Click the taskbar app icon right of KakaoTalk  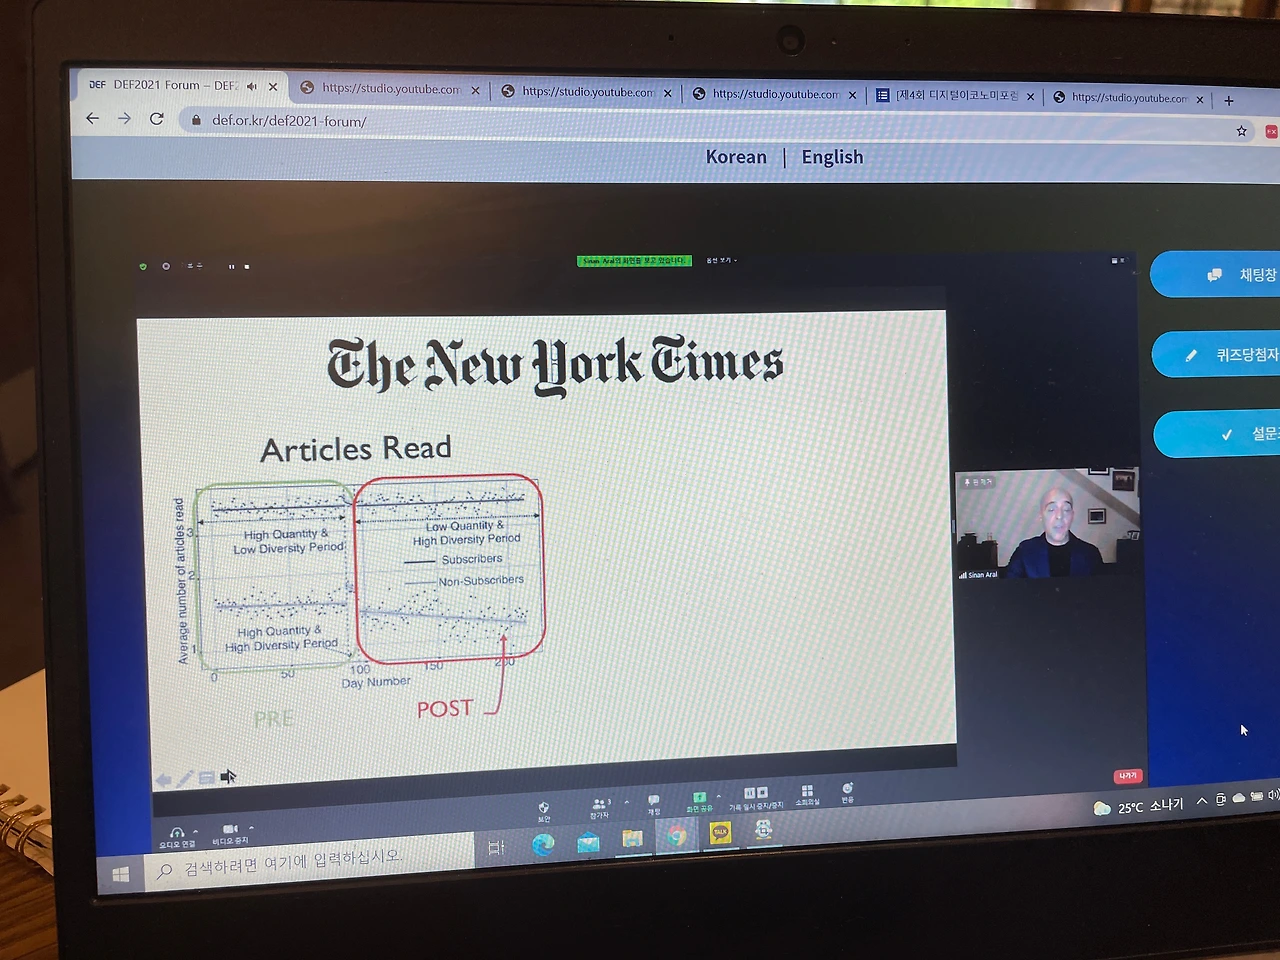point(763,830)
